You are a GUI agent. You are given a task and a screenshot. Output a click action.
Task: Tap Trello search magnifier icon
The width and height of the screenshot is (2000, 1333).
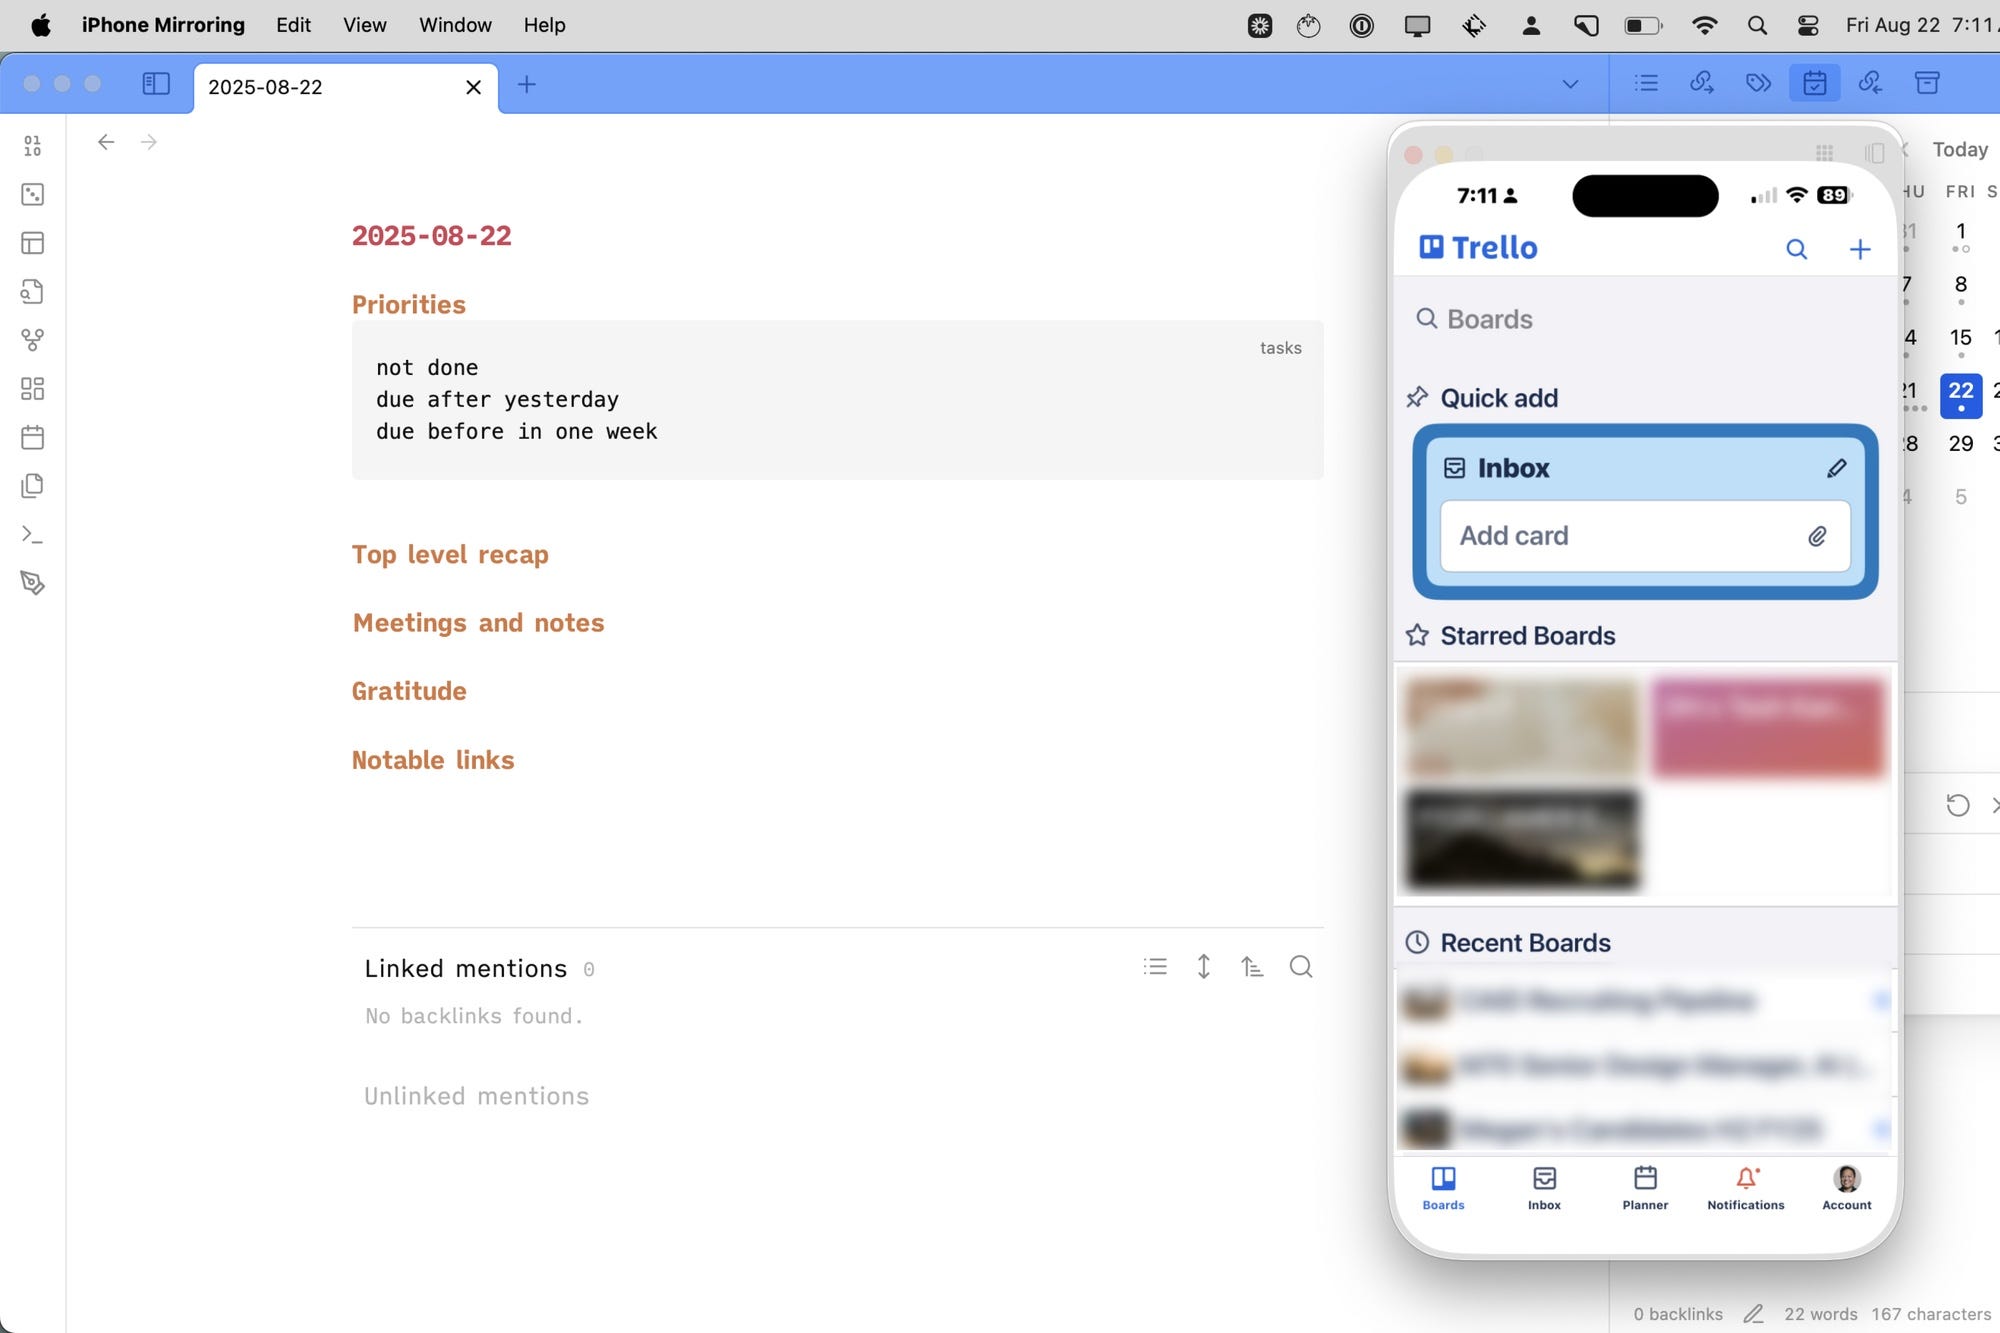1796,249
